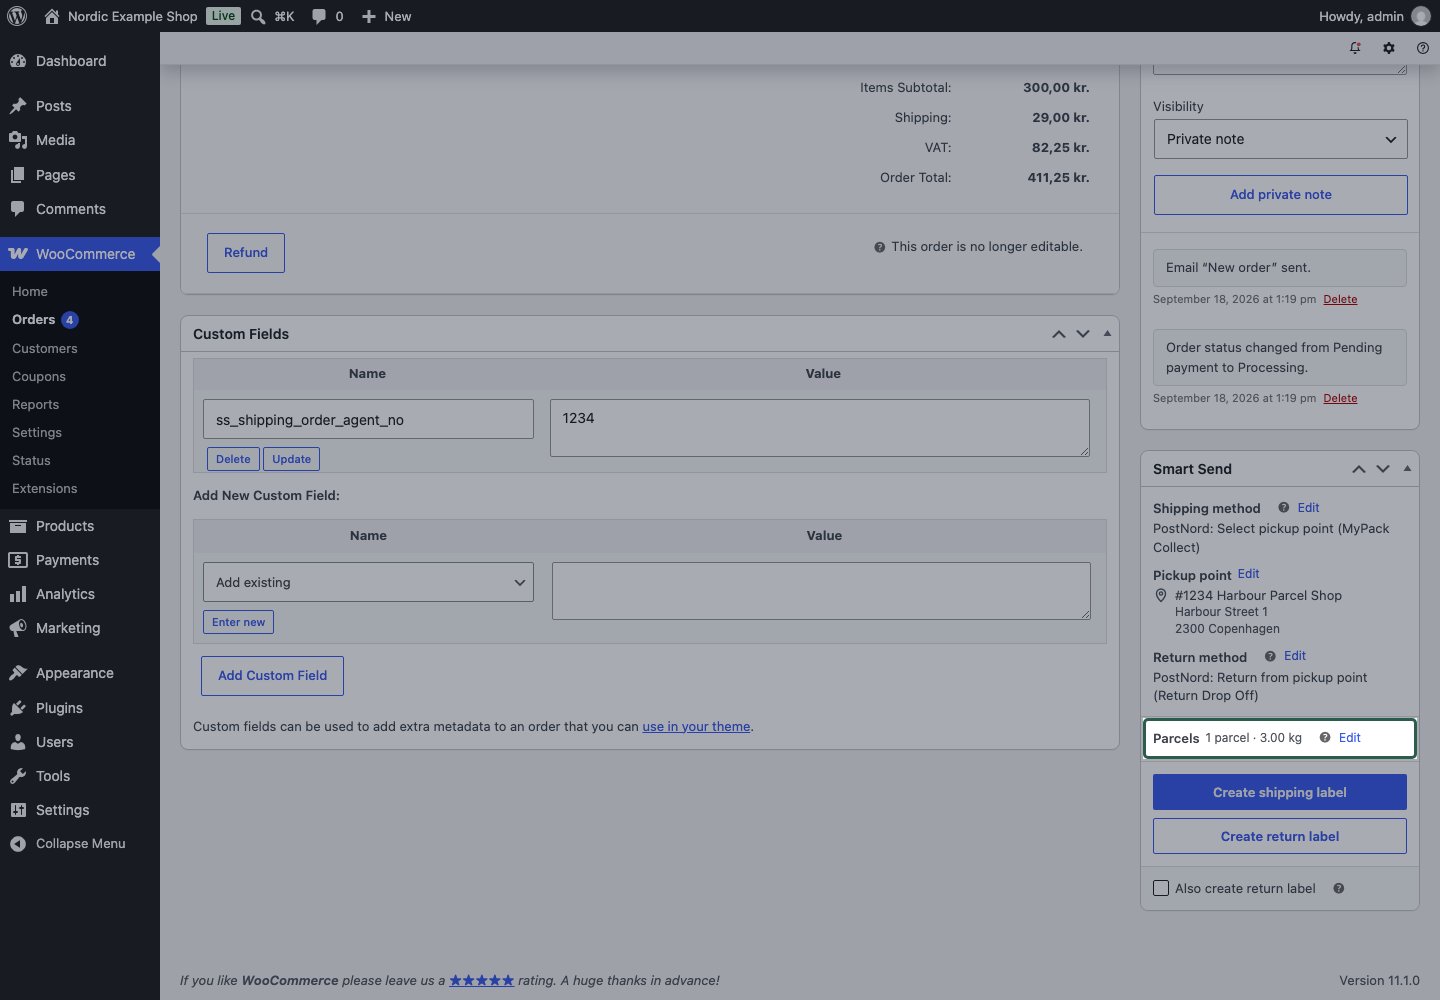This screenshot has height=1000, width=1440.
Task: Open the activity bell icon
Action: point(1355,48)
